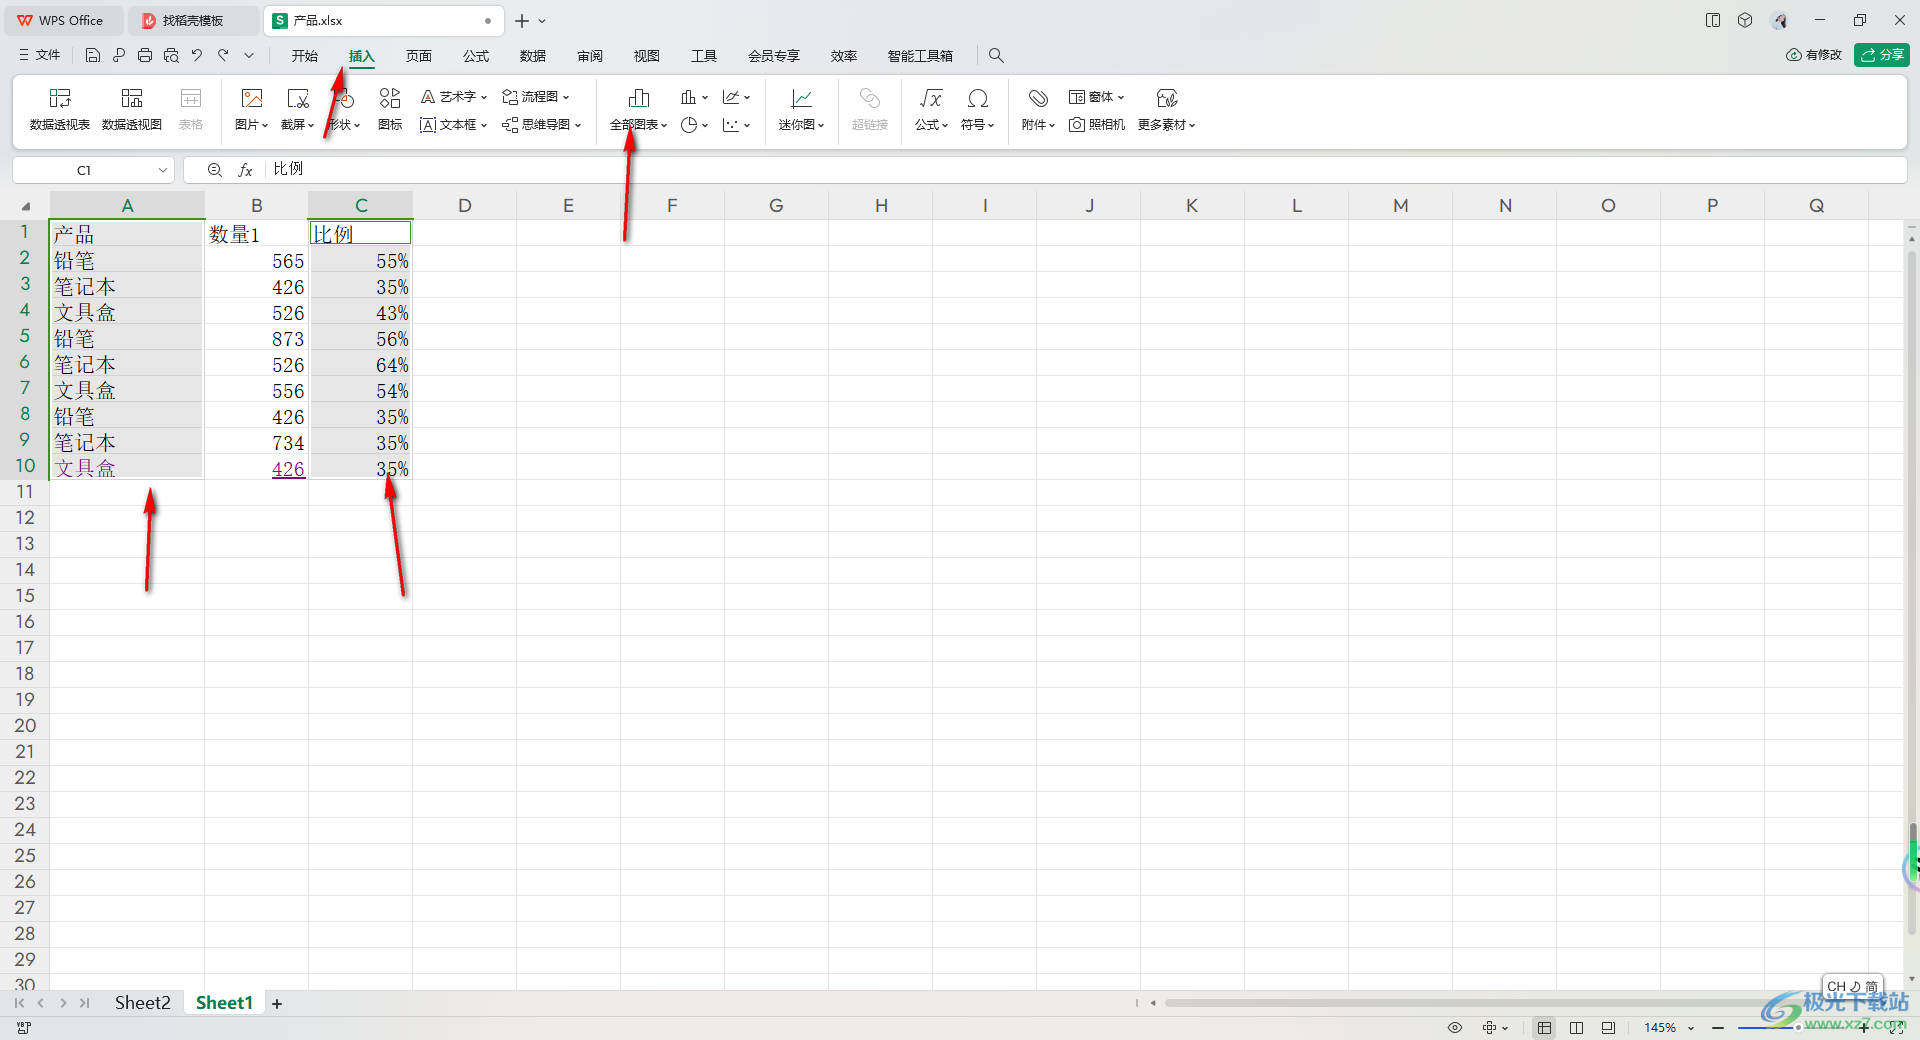Open the All Charts (全部图表) icon
1920x1040 pixels.
point(638,98)
